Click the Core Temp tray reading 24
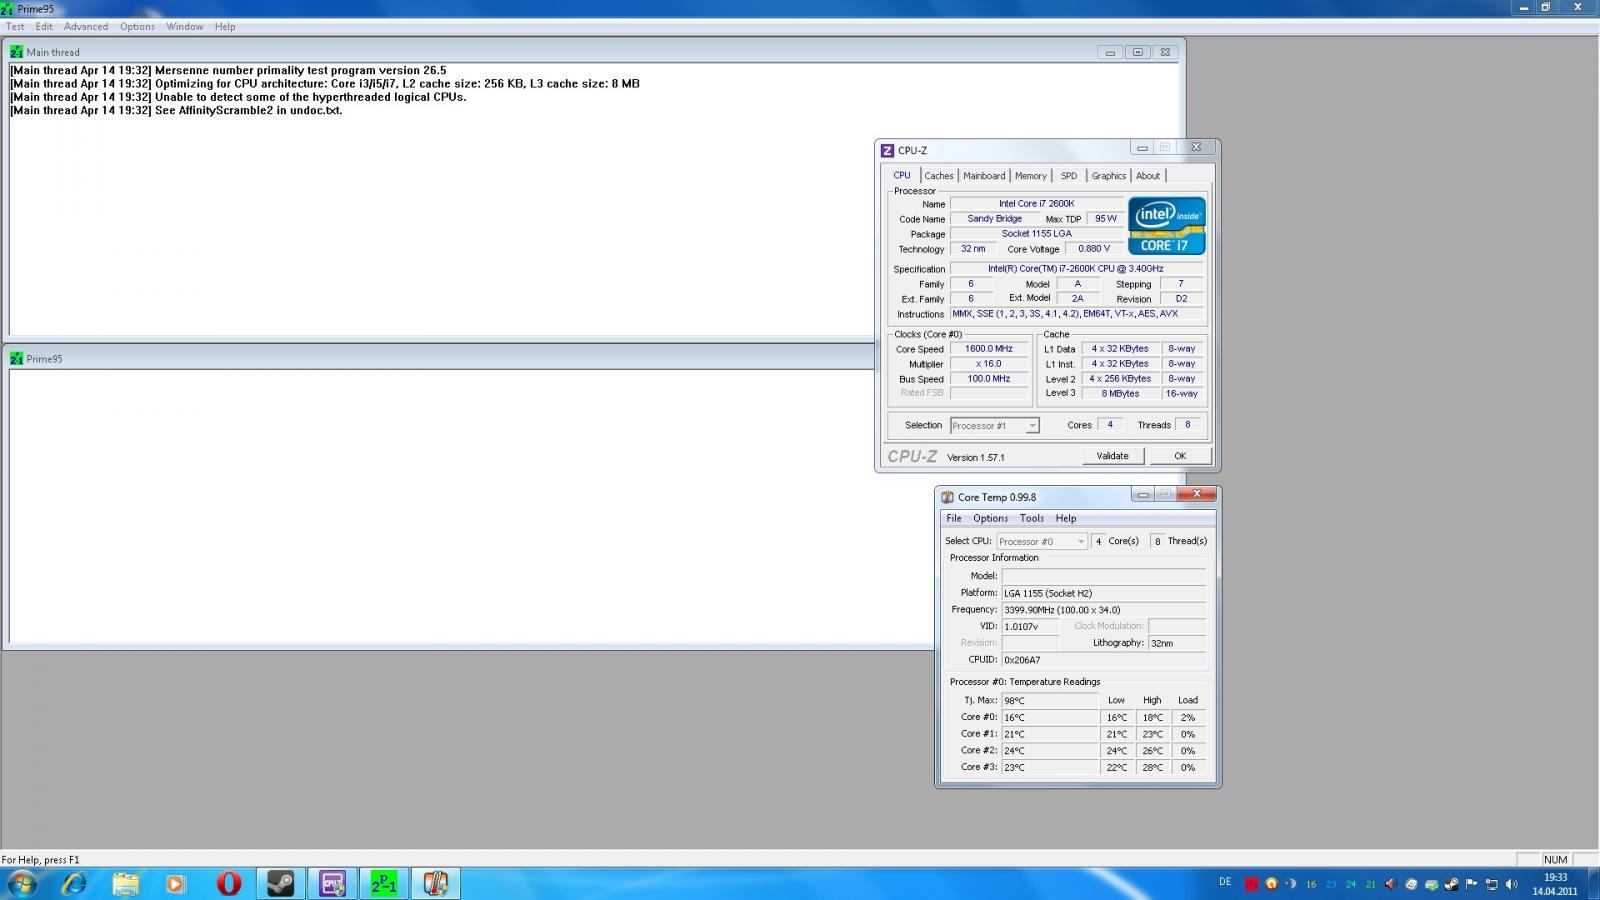 [x=1351, y=884]
